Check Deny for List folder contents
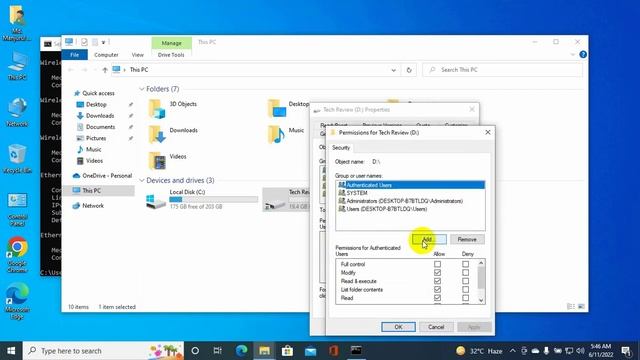This screenshot has width=640, height=360. click(x=465, y=289)
